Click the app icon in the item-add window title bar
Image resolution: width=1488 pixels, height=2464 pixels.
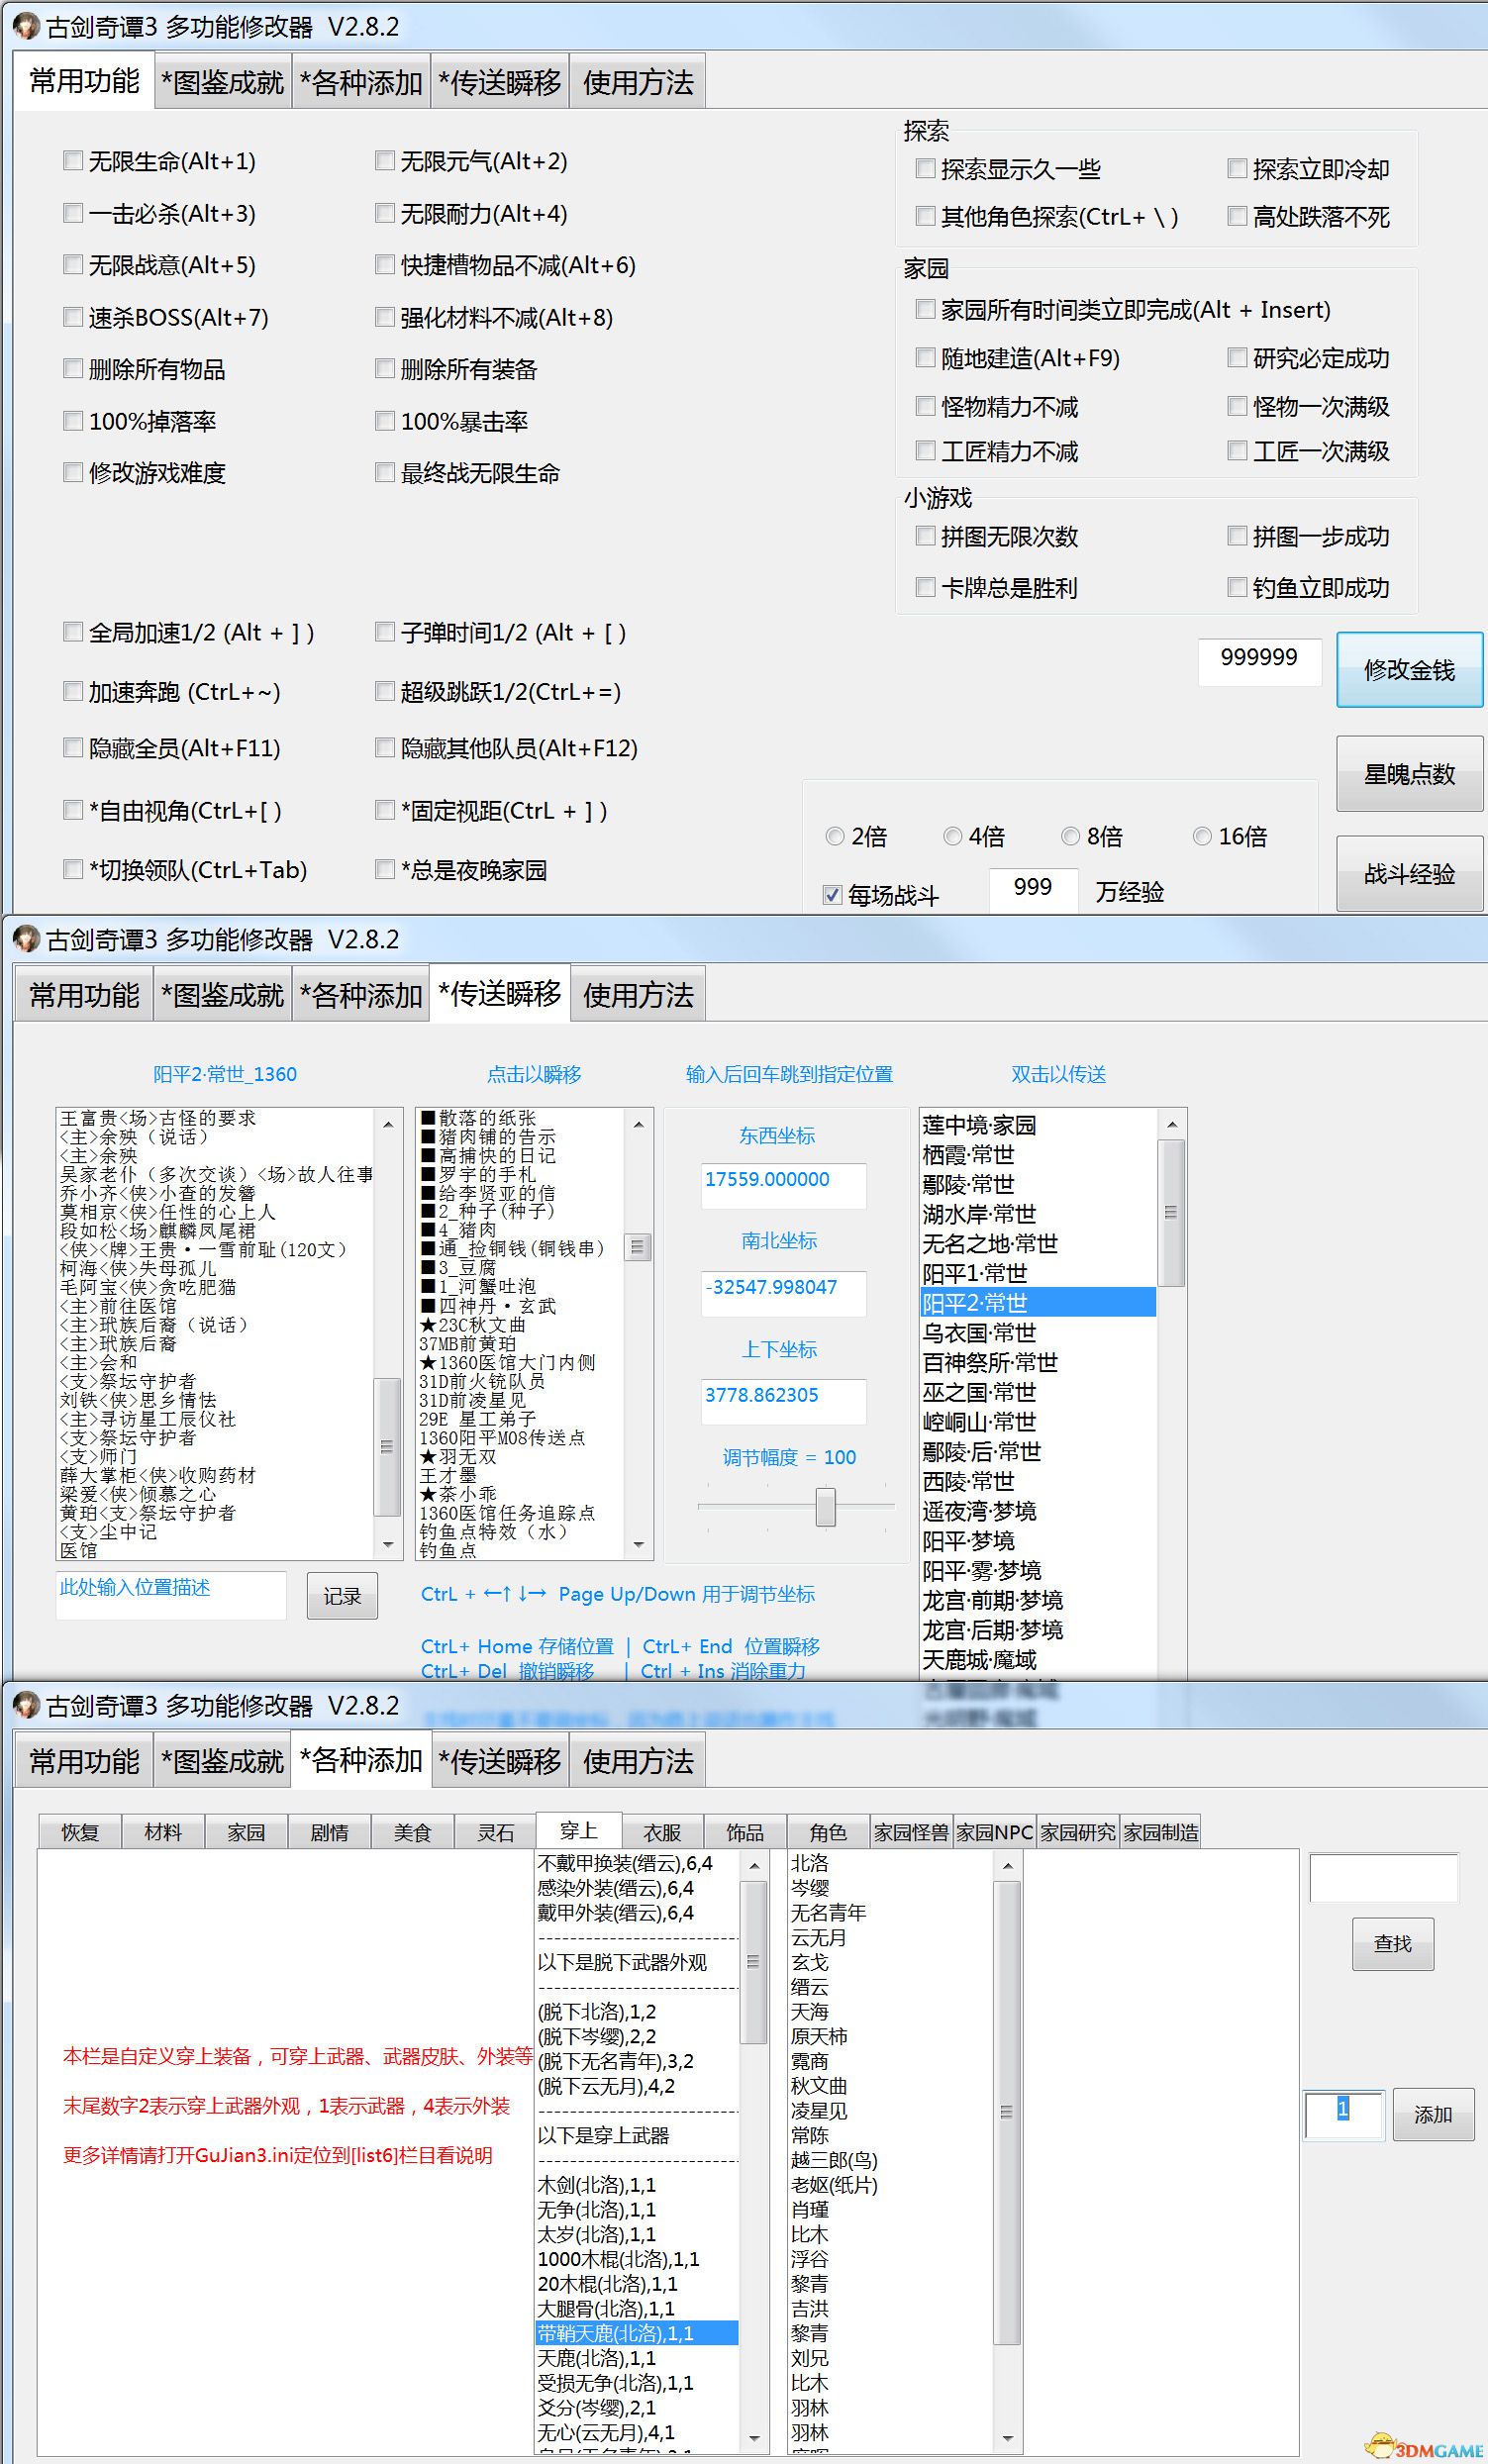pyautogui.click(x=25, y=1705)
